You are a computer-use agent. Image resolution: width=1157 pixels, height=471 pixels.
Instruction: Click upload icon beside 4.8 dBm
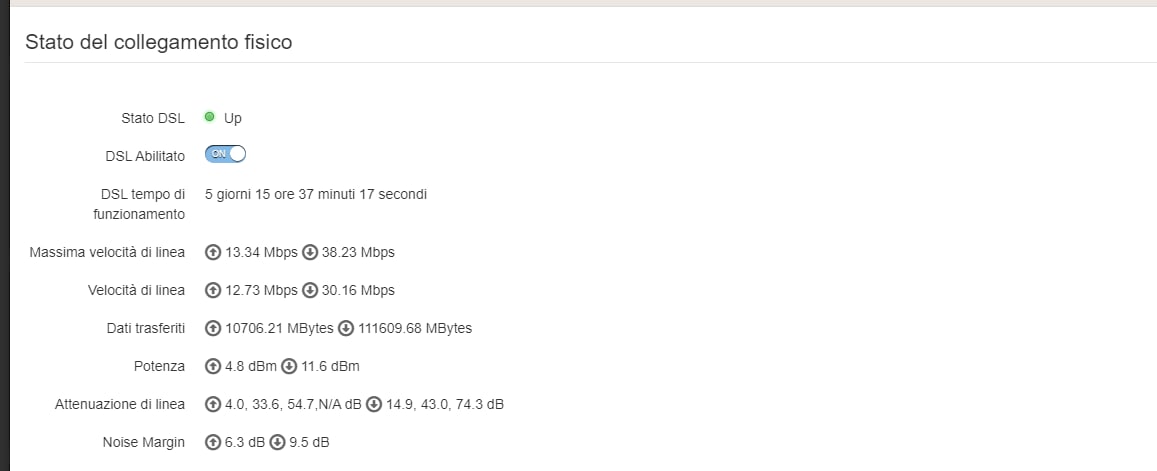(x=213, y=366)
